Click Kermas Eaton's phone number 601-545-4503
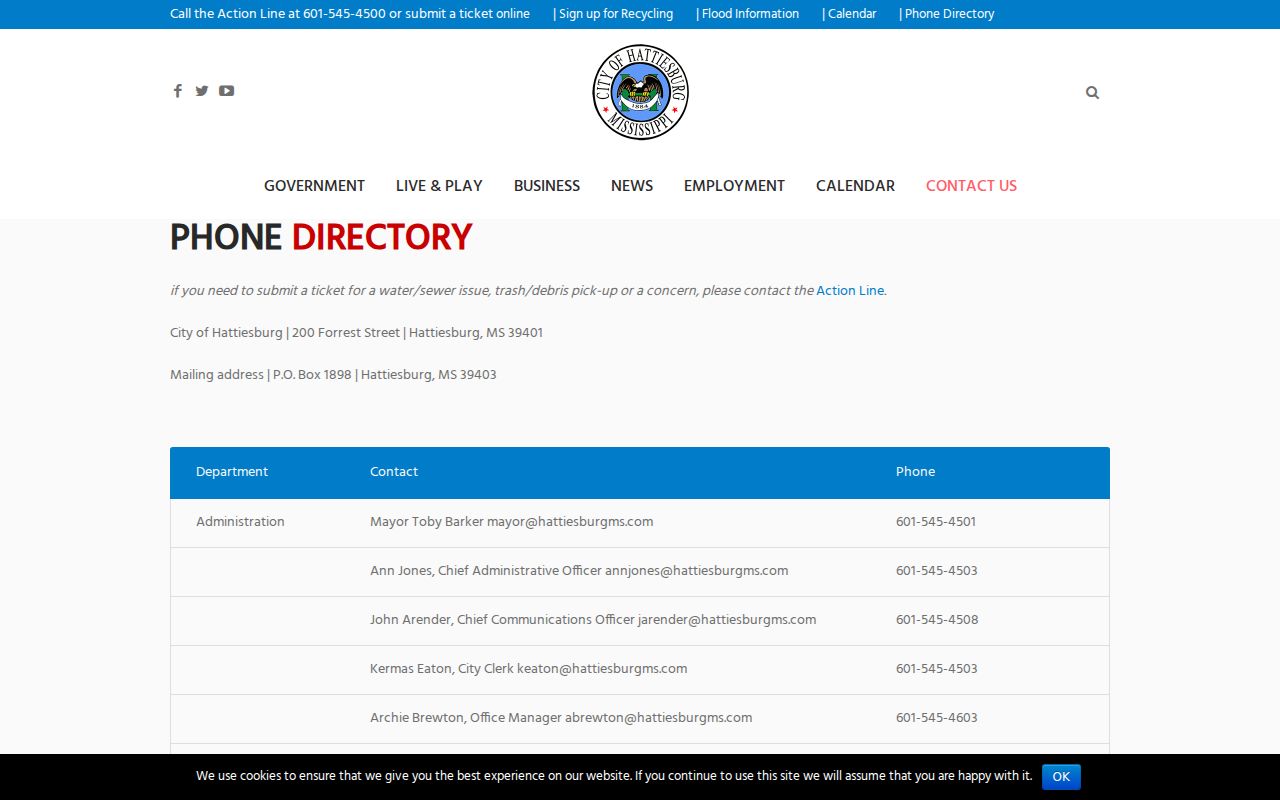This screenshot has height=800, width=1280. (937, 669)
